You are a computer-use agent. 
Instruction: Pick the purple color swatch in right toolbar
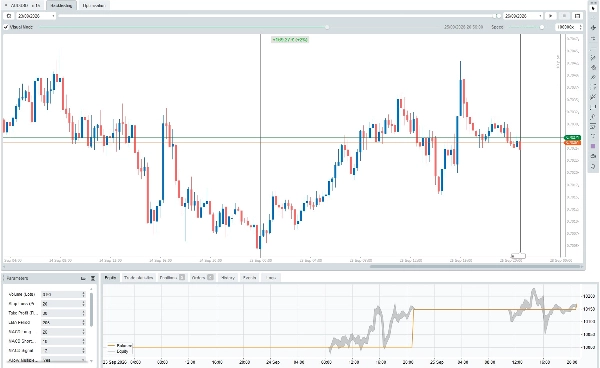pyautogui.click(x=593, y=146)
